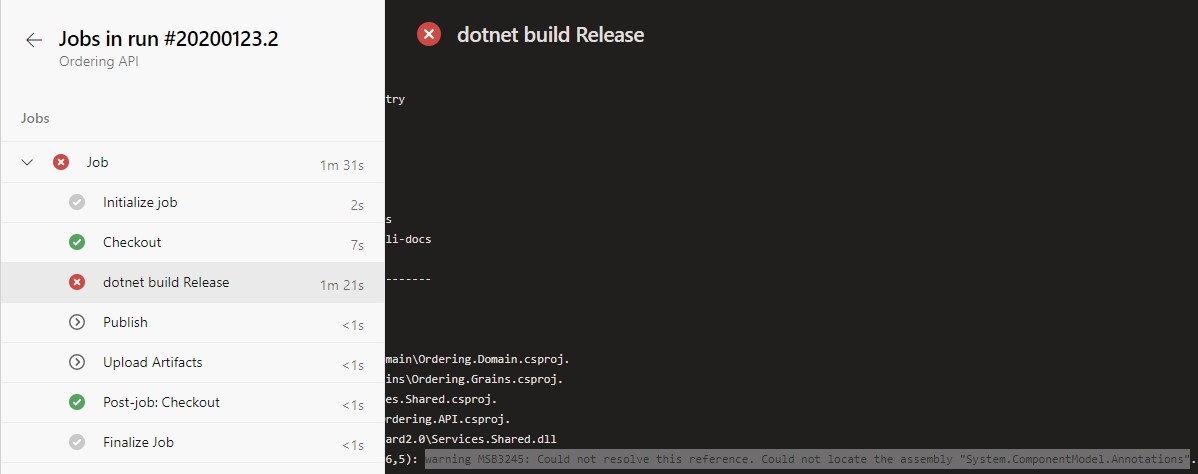Click the skipped icon beside Publish
1198x474 pixels.
pyautogui.click(x=77, y=322)
